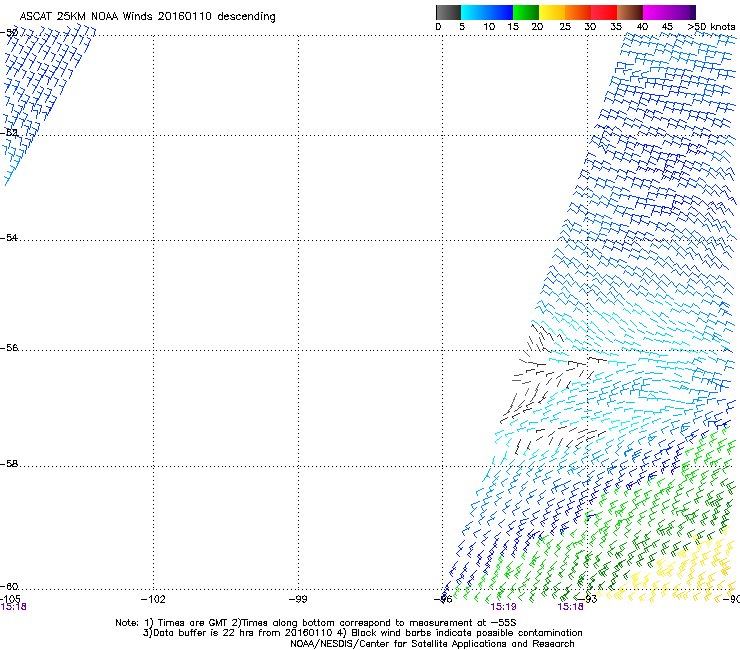
Task: Click the cyan 5-10 knots legend swatch
Action: pos(474,12)
